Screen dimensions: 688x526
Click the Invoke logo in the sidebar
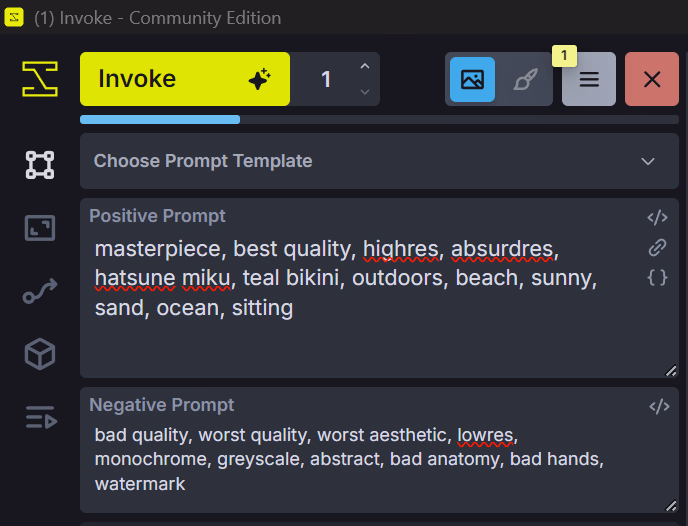(40, 79)
